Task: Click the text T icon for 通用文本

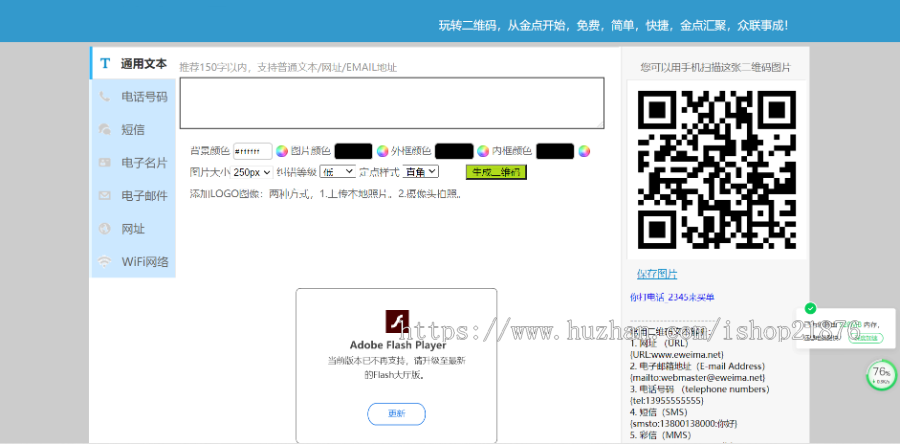Action: coord(104,63)
